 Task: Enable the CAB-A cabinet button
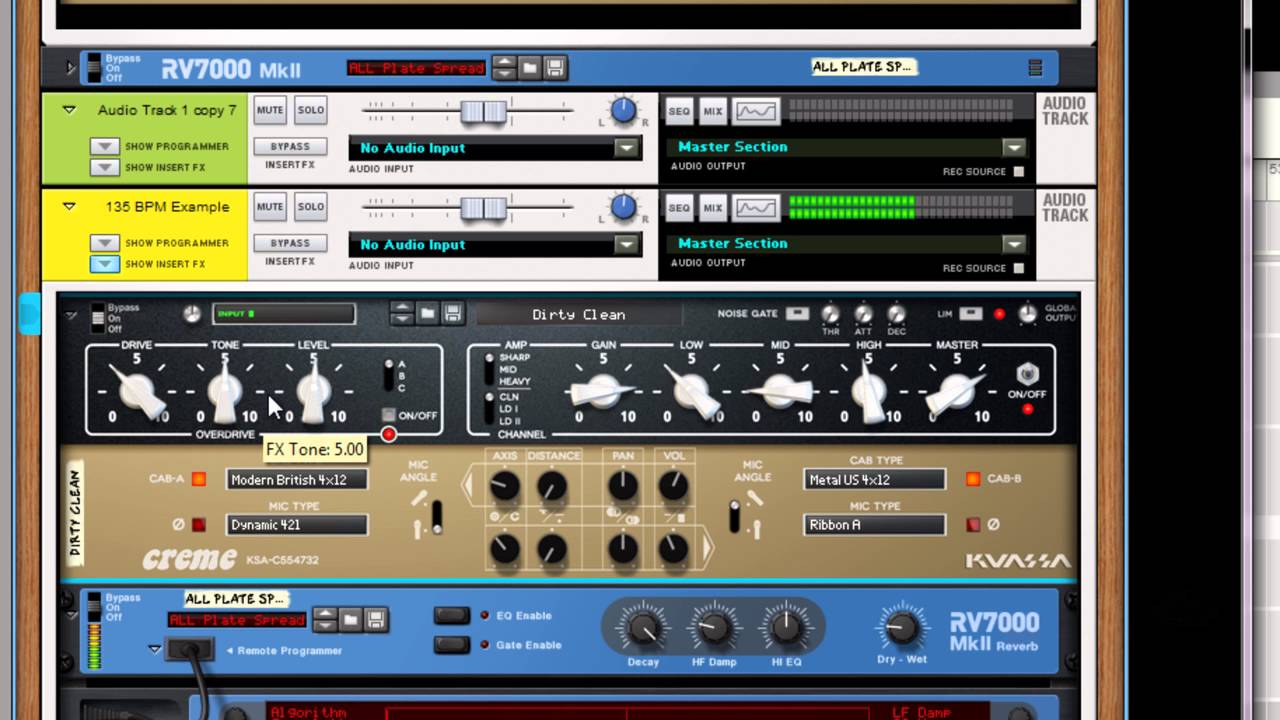[x=199, y=479]
